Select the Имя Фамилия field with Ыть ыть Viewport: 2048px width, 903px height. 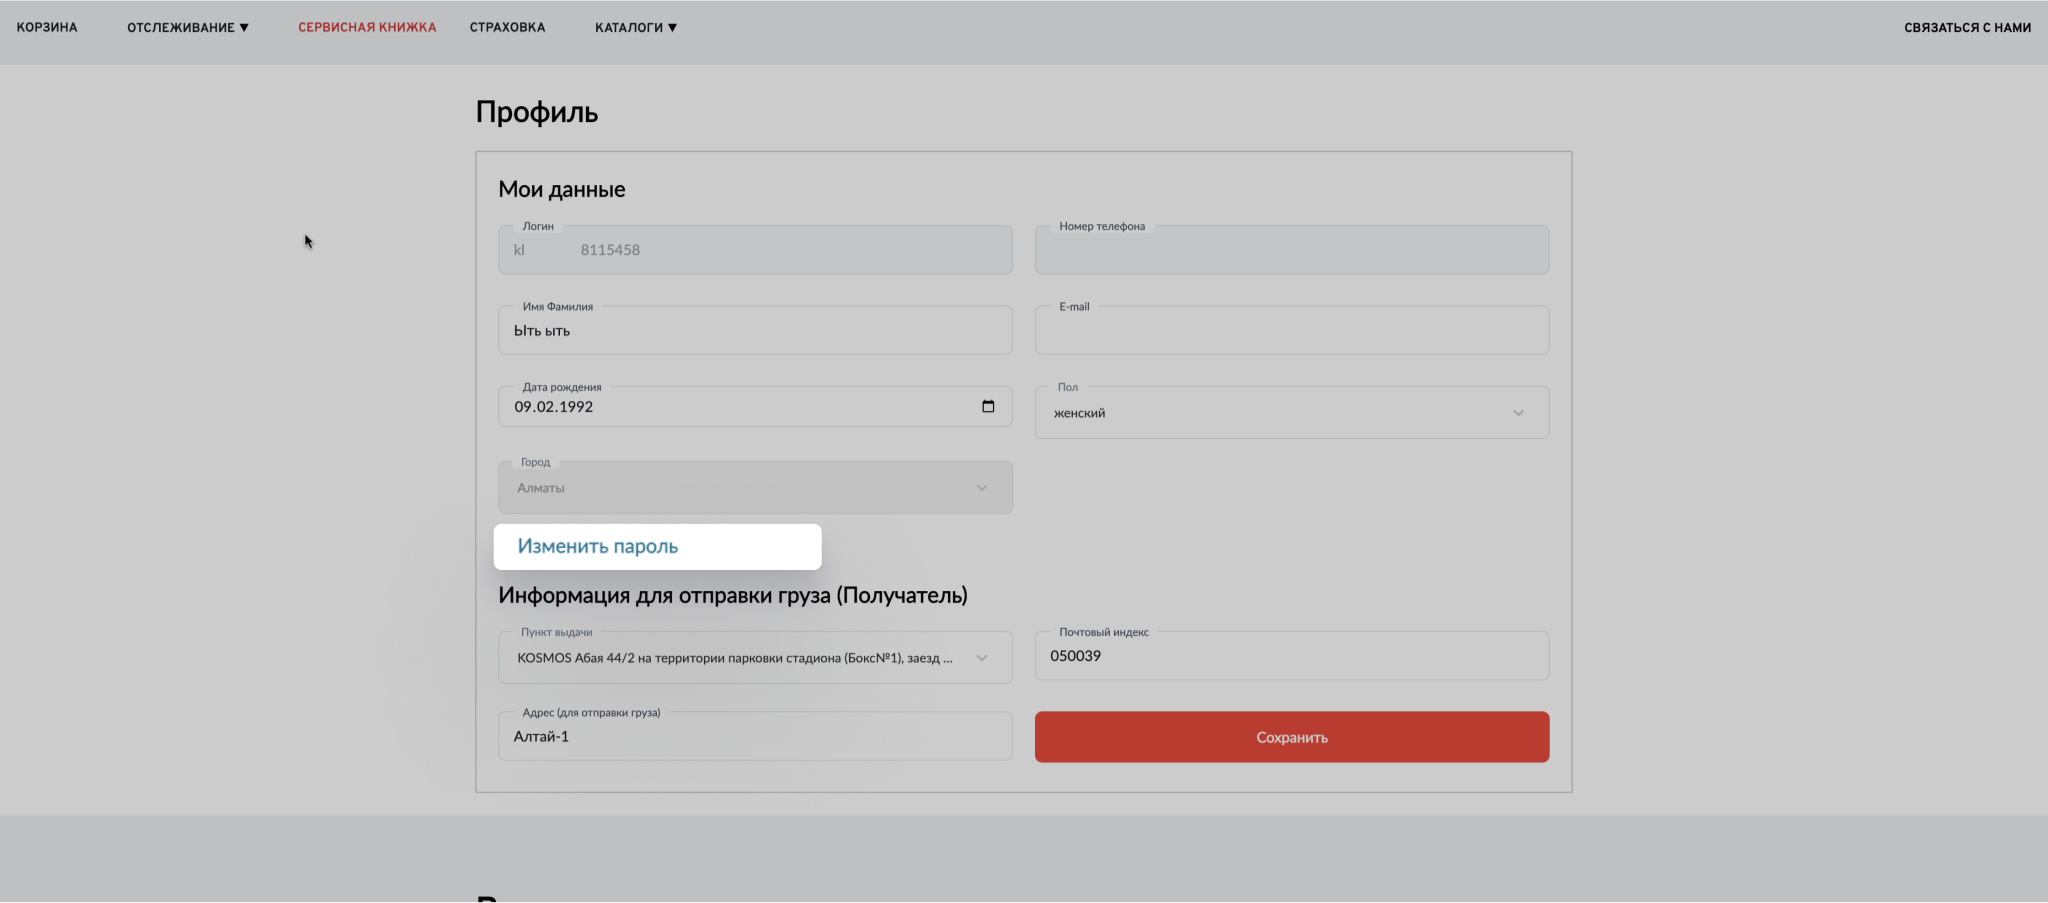[755, 329]
